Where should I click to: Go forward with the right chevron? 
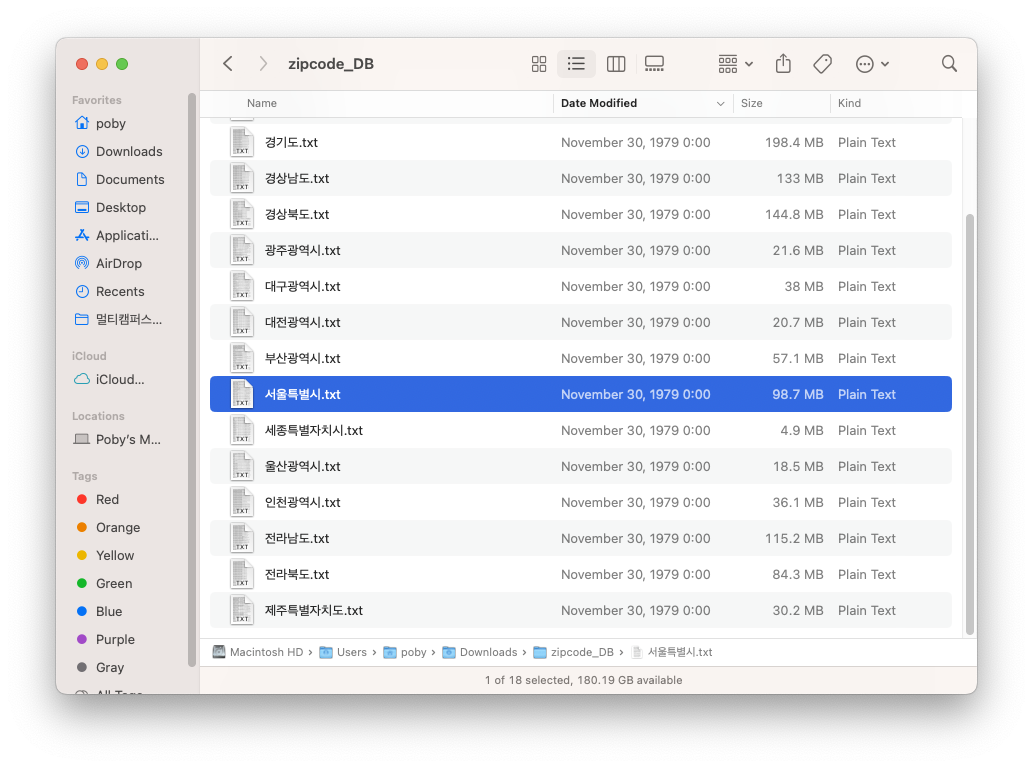pos(263,64)
